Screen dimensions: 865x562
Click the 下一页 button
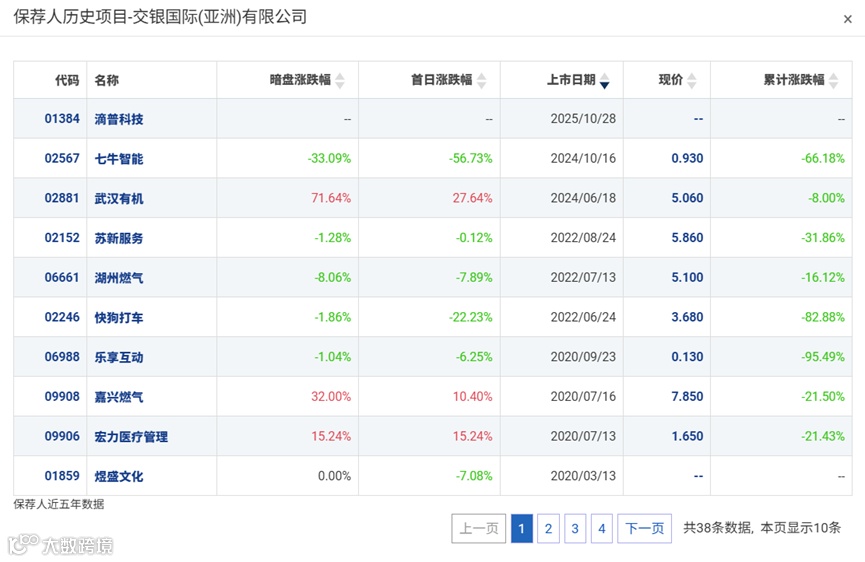click(x=644, y=528)
